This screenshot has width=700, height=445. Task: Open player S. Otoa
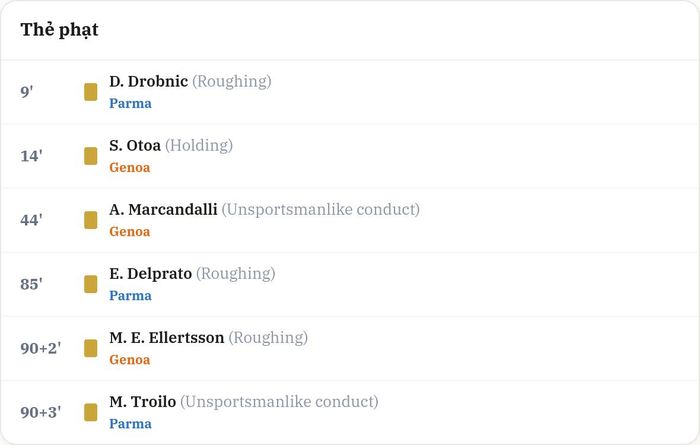coord(135,146)
